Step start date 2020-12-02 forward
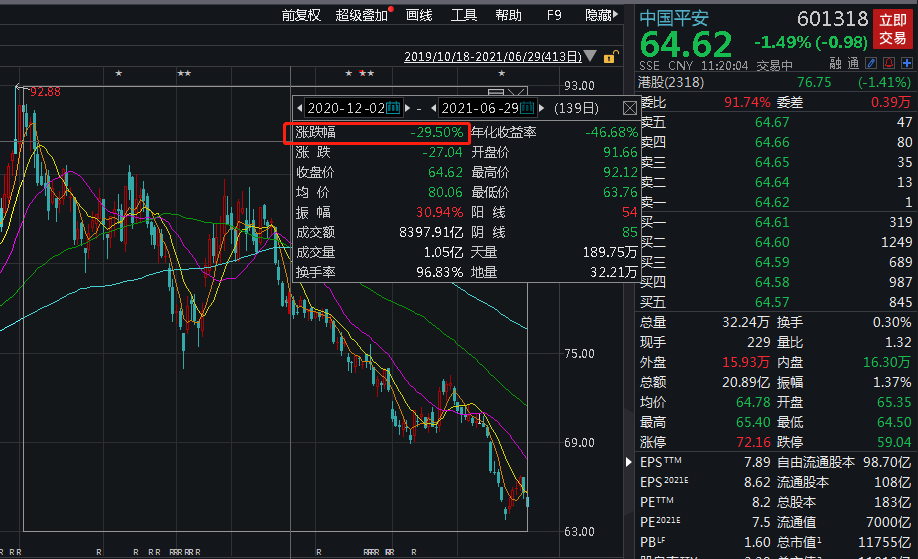Viewport: 918px width, 559px height. tap(407, 108)
